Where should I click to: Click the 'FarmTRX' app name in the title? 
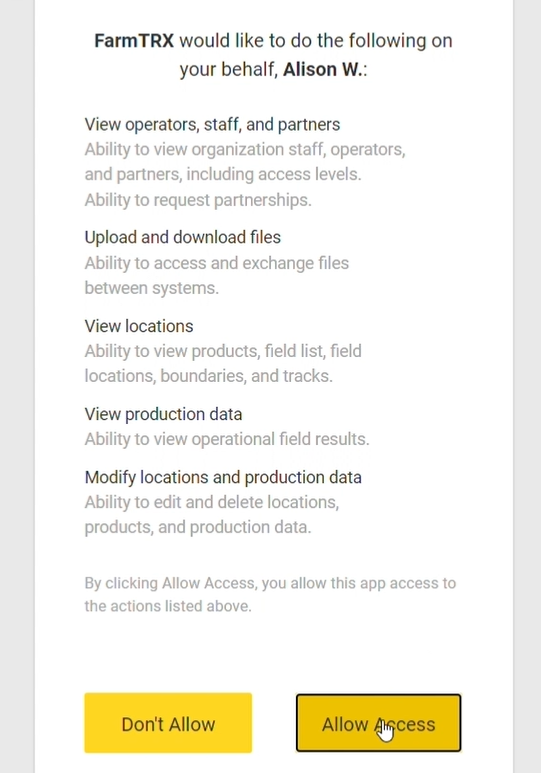134,40
